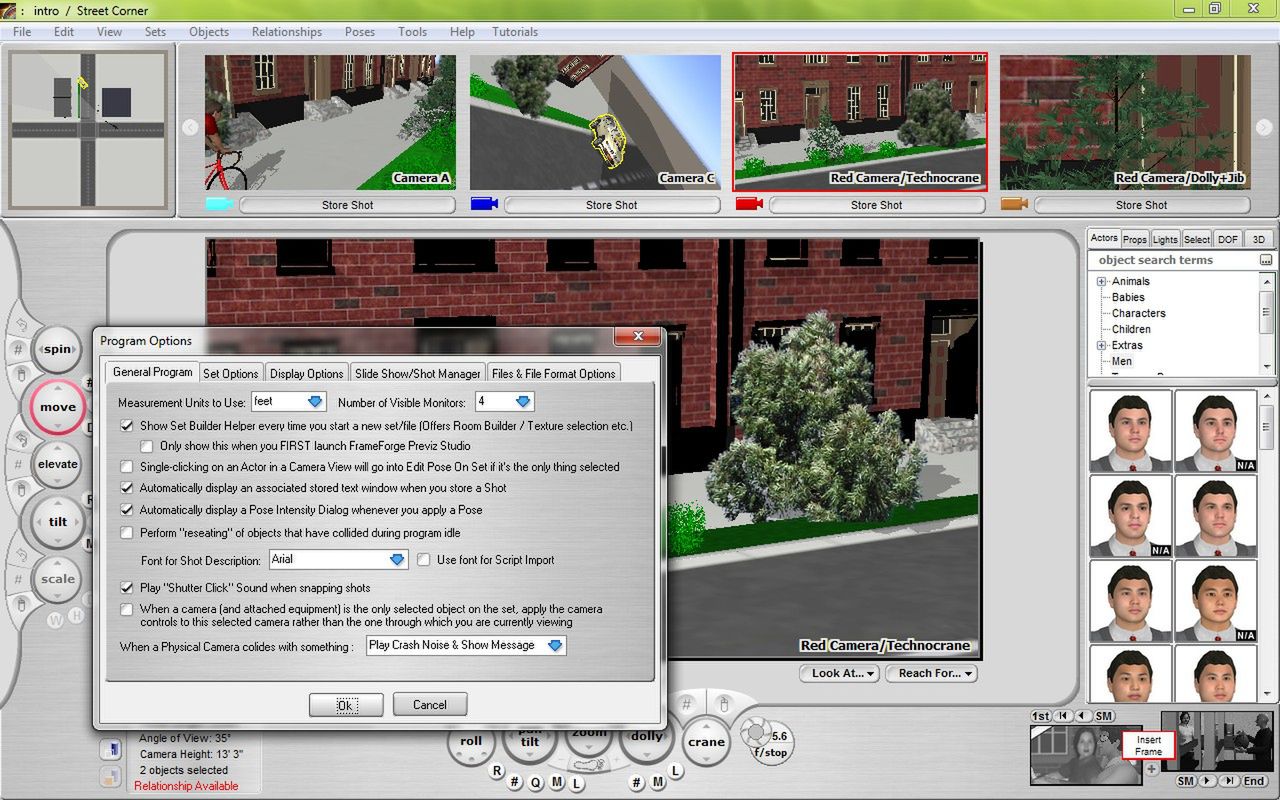Click Ok in Program Options dialog

tap(346, 705)
